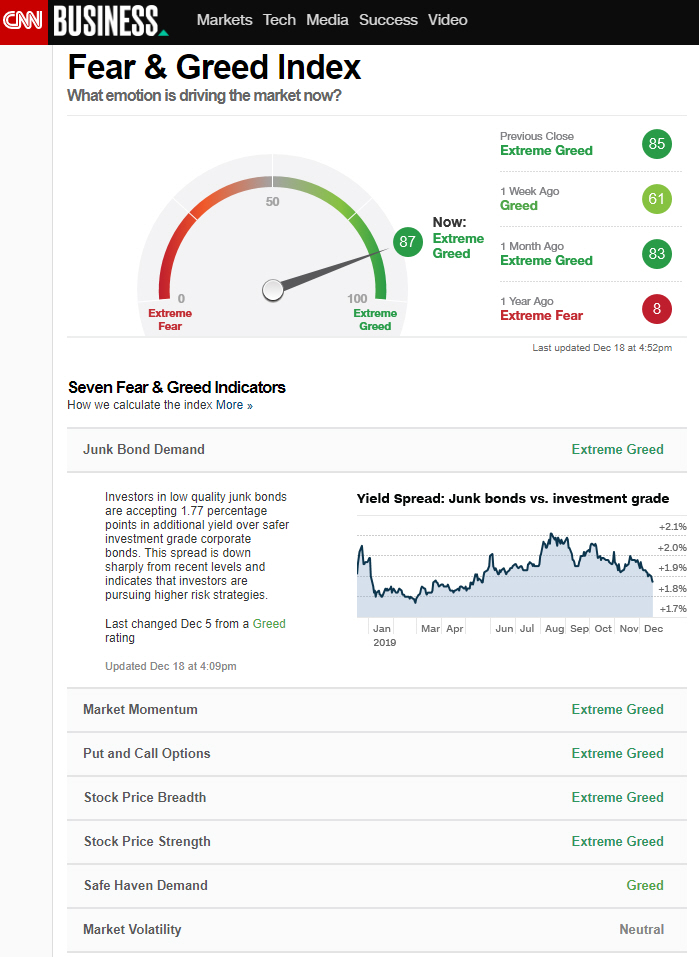Click the Previous Close 85 badge
The image size is (699, 957).
(656, 144)
